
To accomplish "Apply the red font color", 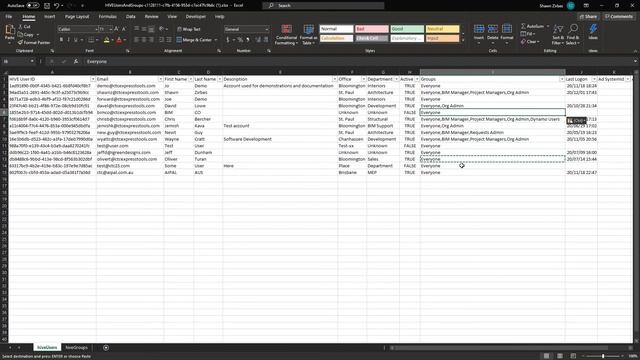I will 119,40.
